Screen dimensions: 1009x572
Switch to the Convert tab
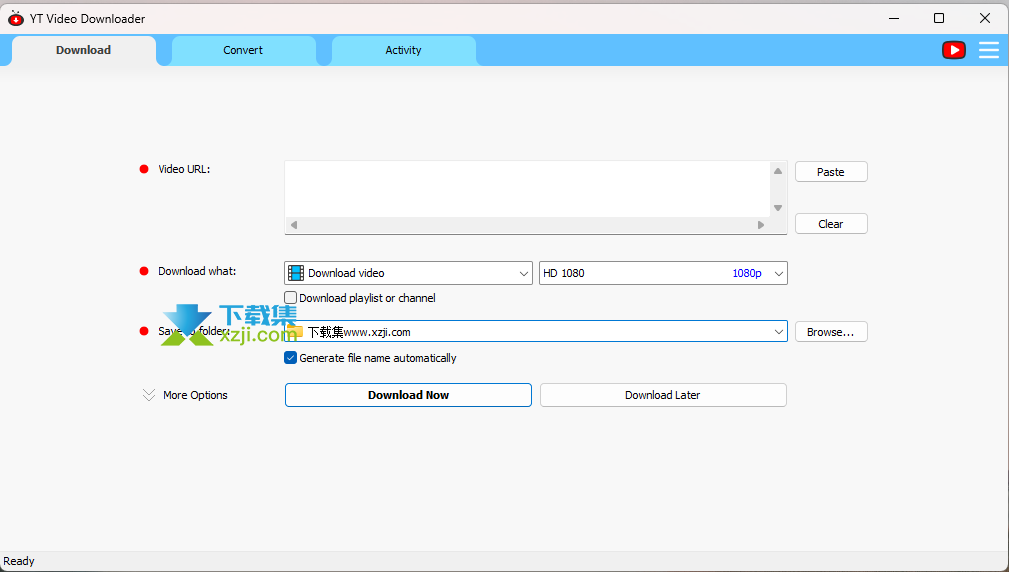(x=243, y=50)
